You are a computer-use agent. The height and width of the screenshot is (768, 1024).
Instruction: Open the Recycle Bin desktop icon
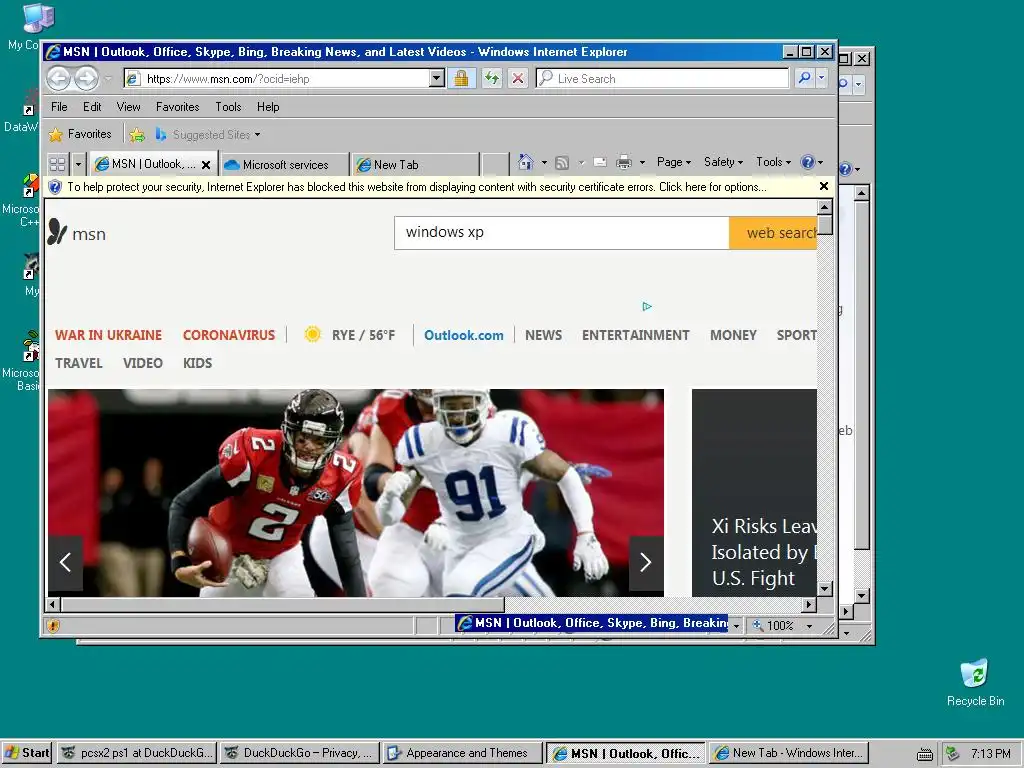coord(975,682)
